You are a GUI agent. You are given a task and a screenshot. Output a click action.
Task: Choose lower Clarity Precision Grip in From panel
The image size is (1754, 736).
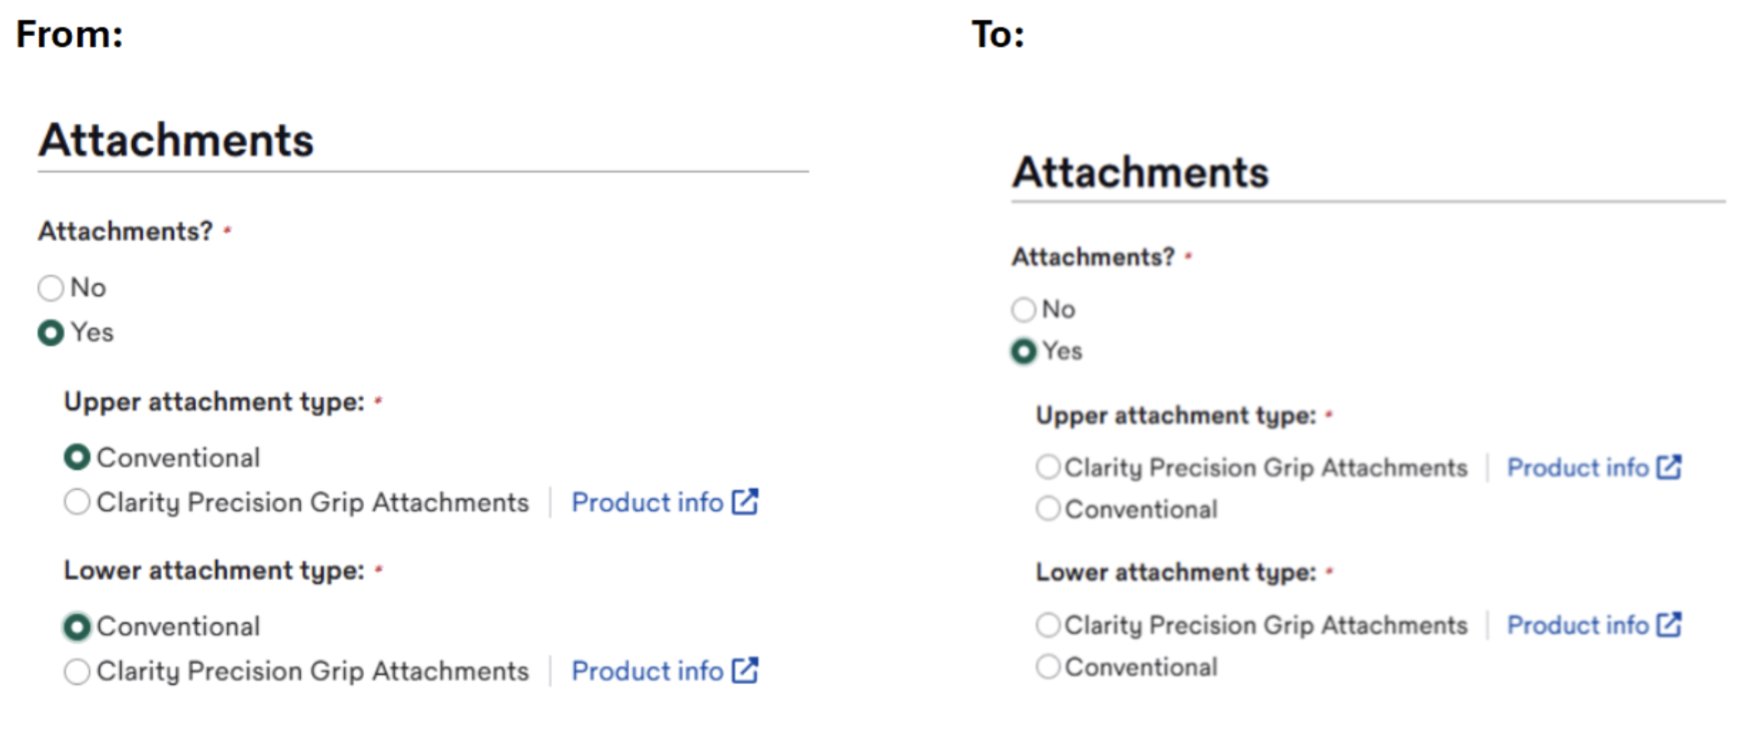tap(77, 671)
